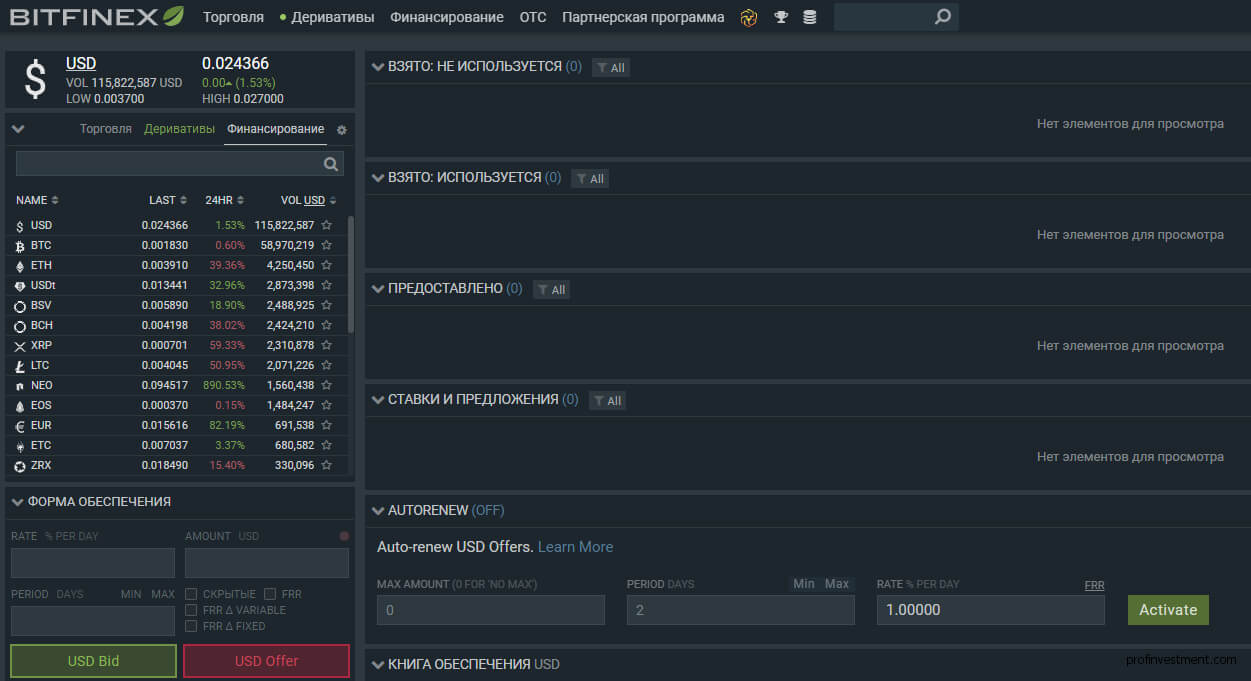Star the EUR row

tap(327, 425)
